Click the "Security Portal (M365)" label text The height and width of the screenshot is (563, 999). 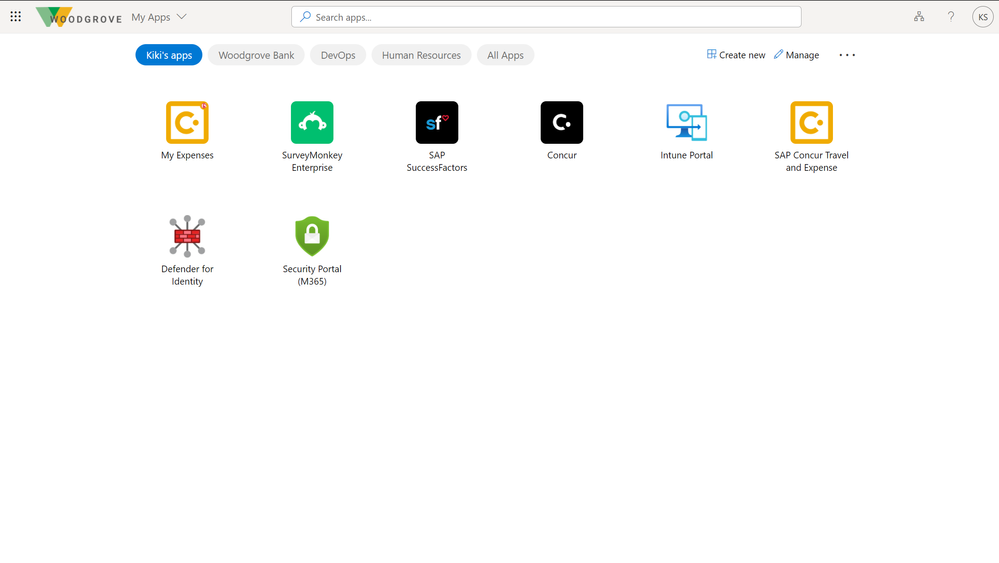(x=312, y=275)
